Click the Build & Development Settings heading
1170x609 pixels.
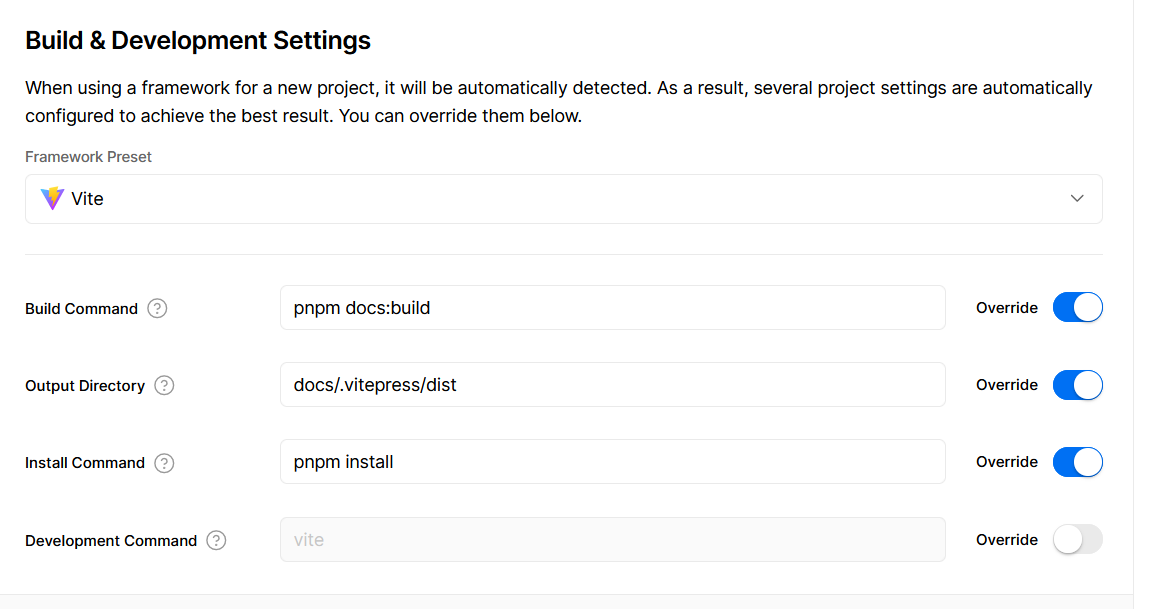click(198, 41)
